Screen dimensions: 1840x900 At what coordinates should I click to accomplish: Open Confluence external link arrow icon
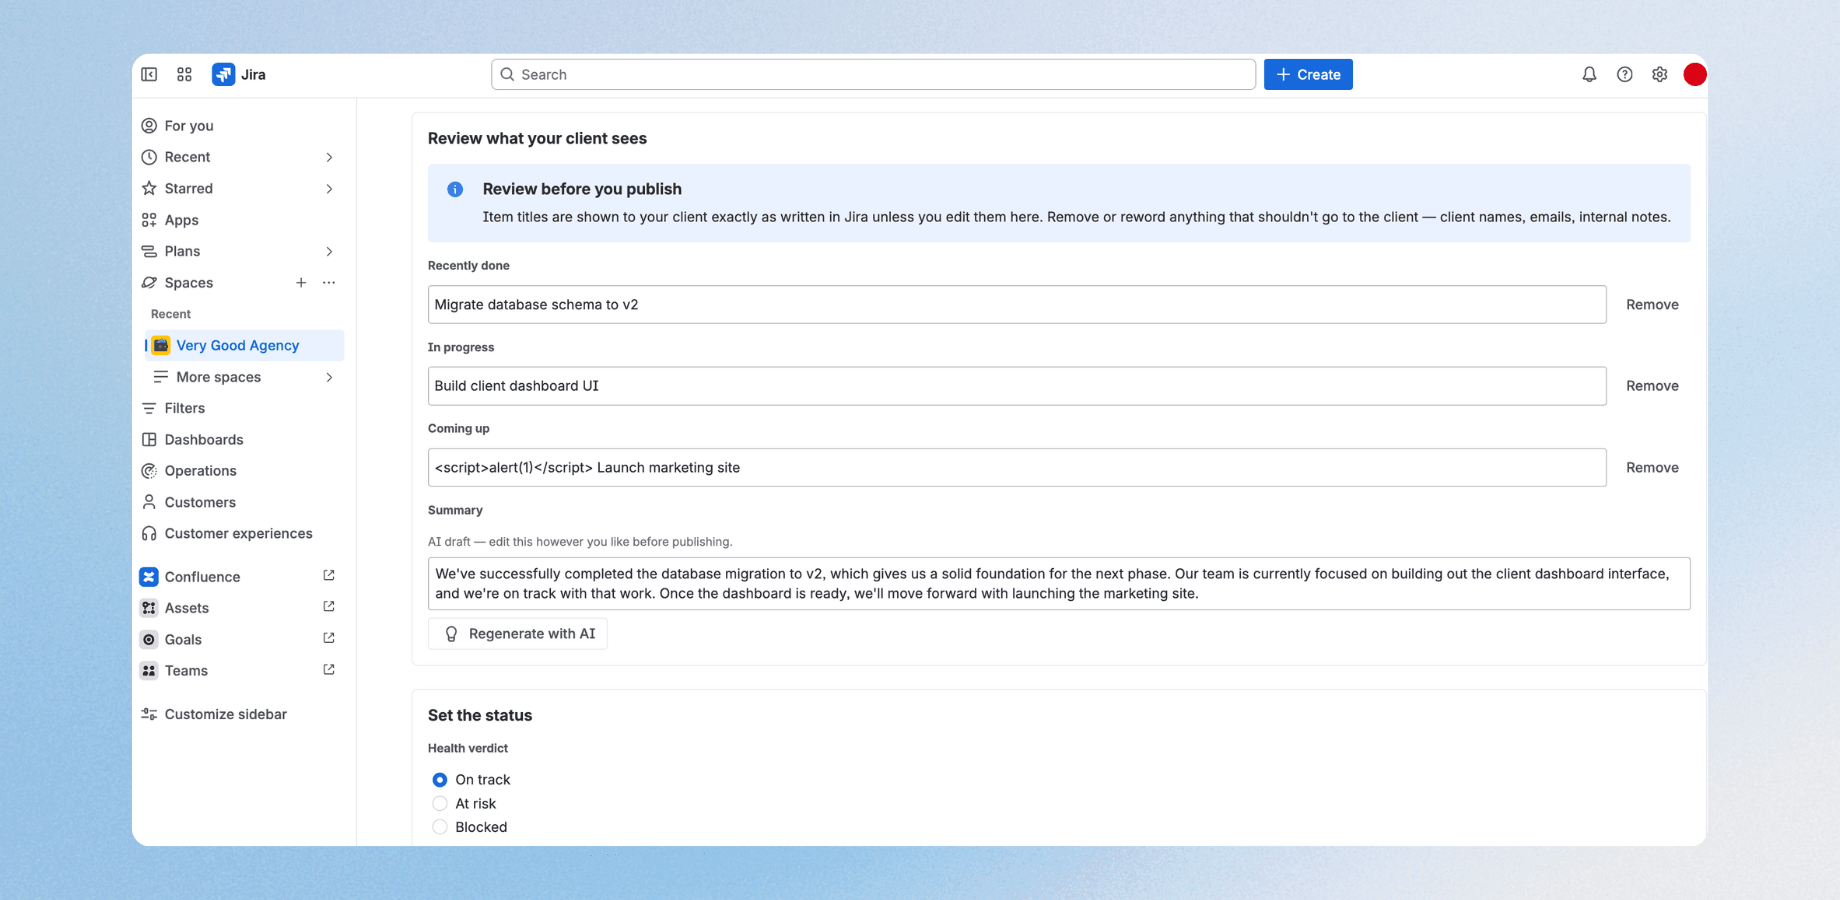pyautogui.click(x=329, y=576)
